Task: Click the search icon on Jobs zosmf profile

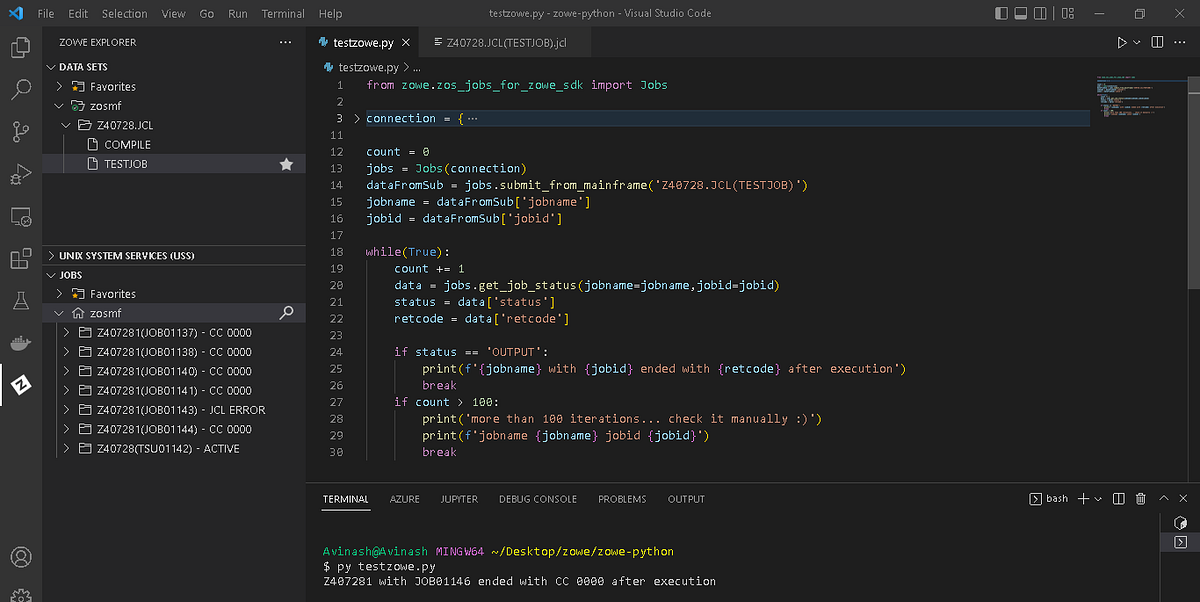Action: (x=286, y=313)
